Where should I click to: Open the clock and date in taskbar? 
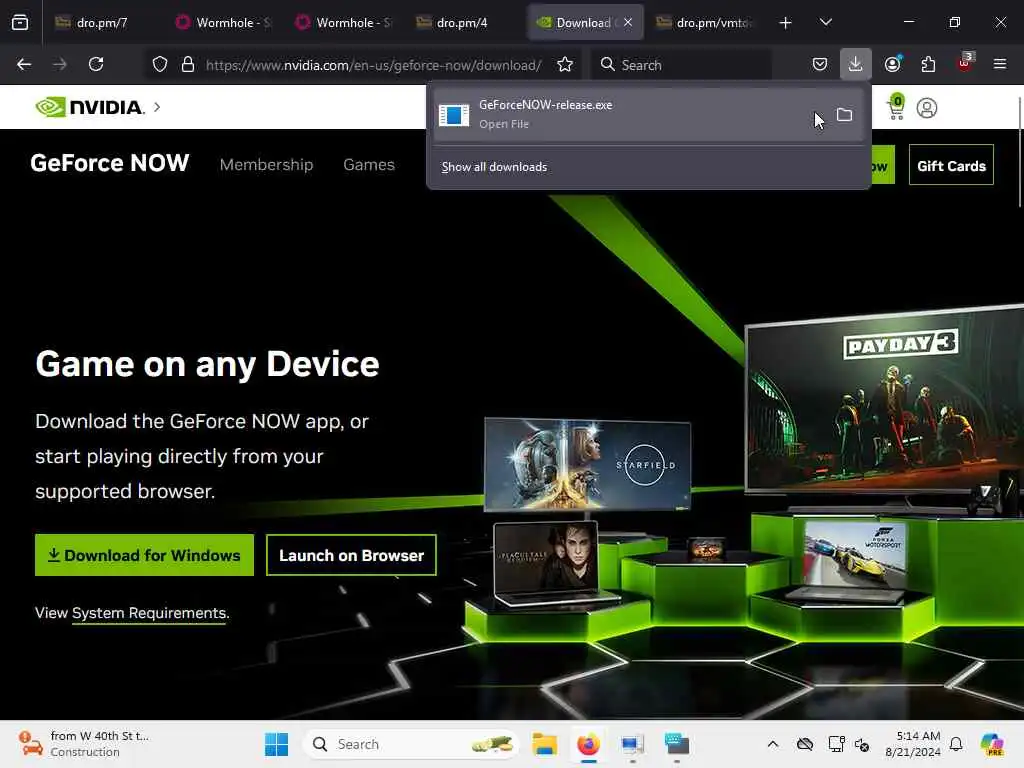pyautogui.click(x=912, y=744)
